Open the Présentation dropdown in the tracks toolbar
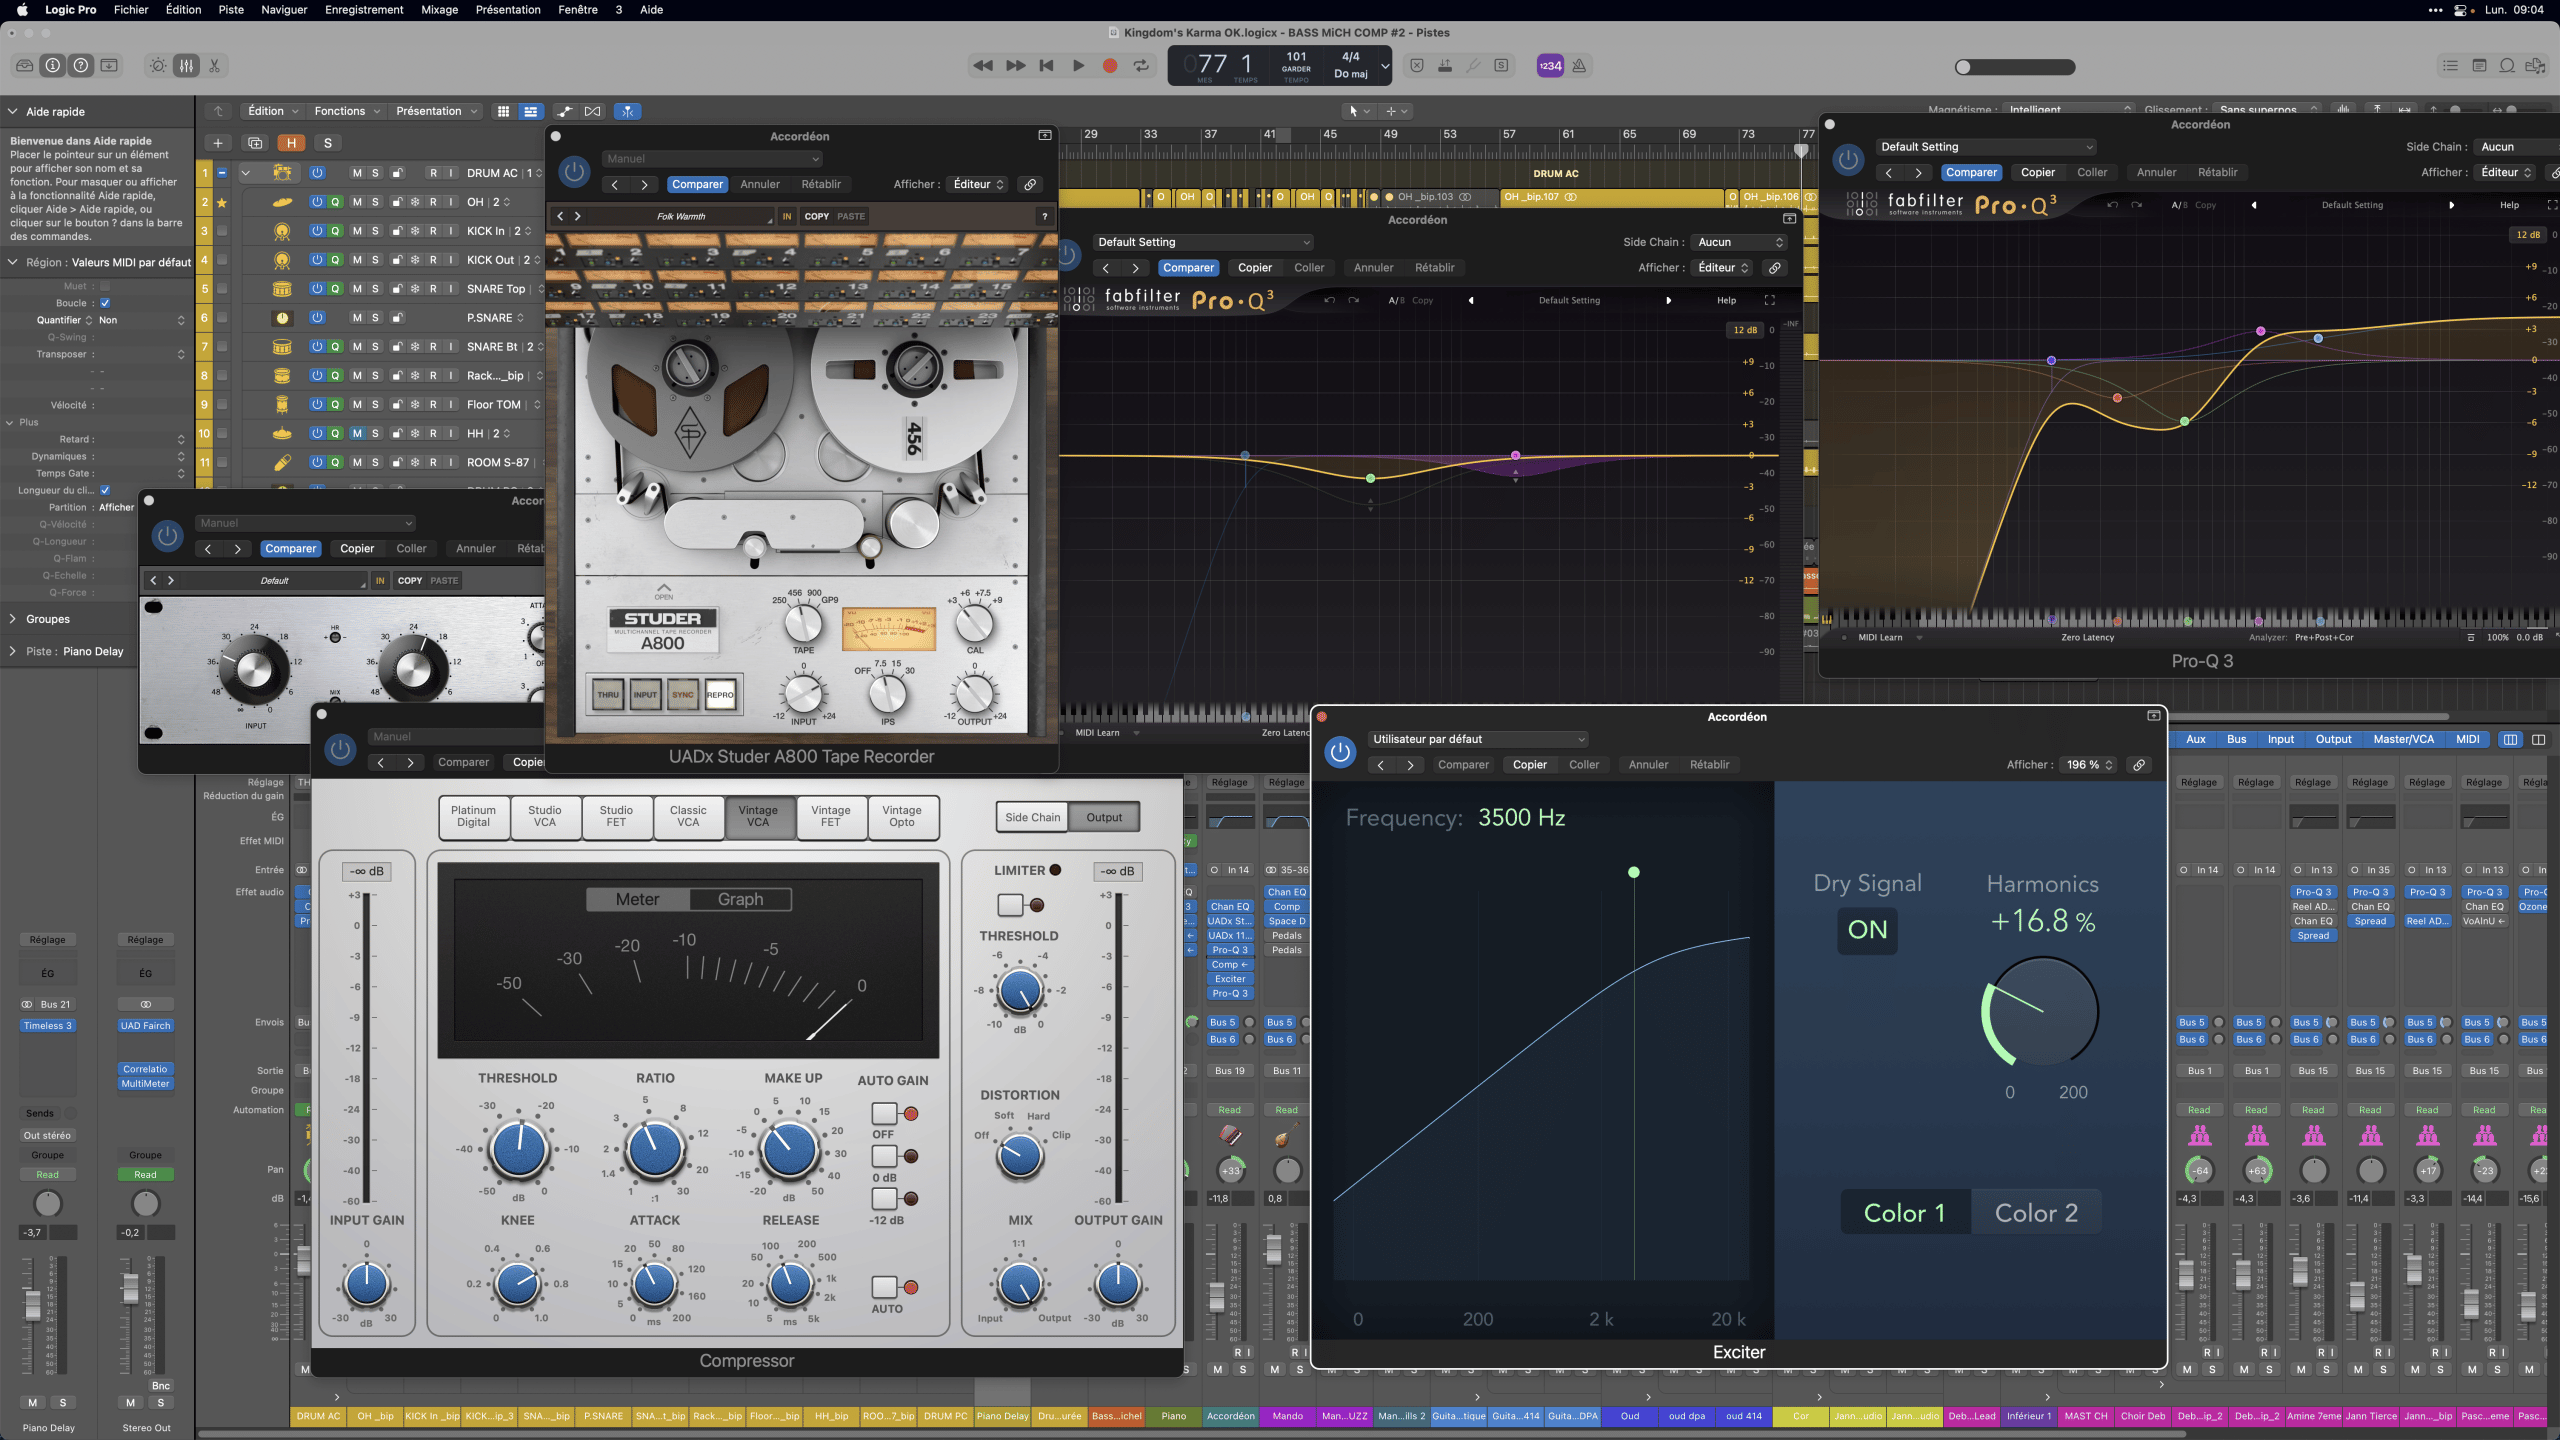This screenshot has height=1440, width=2560. click(437, 111)
